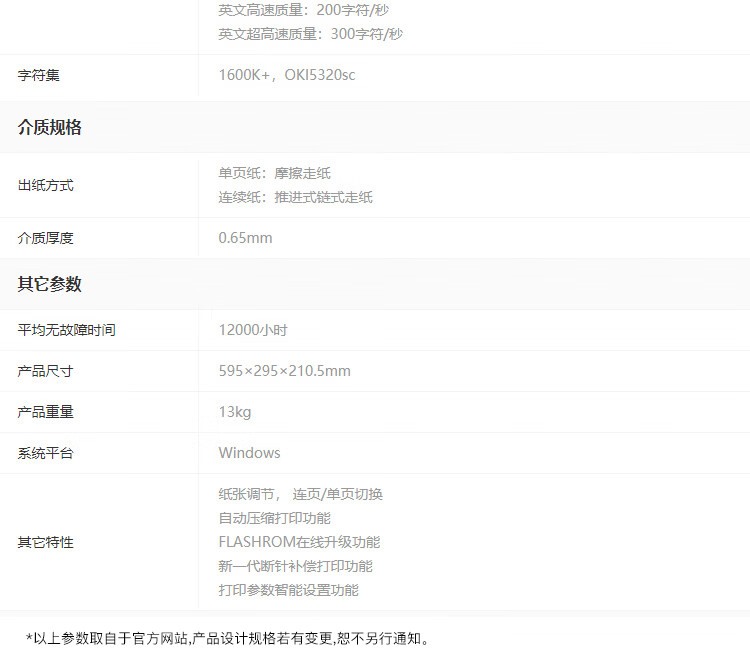Select the 字符集 row label
The height and width of the screenshot is (657, 750).
(39, 75)
